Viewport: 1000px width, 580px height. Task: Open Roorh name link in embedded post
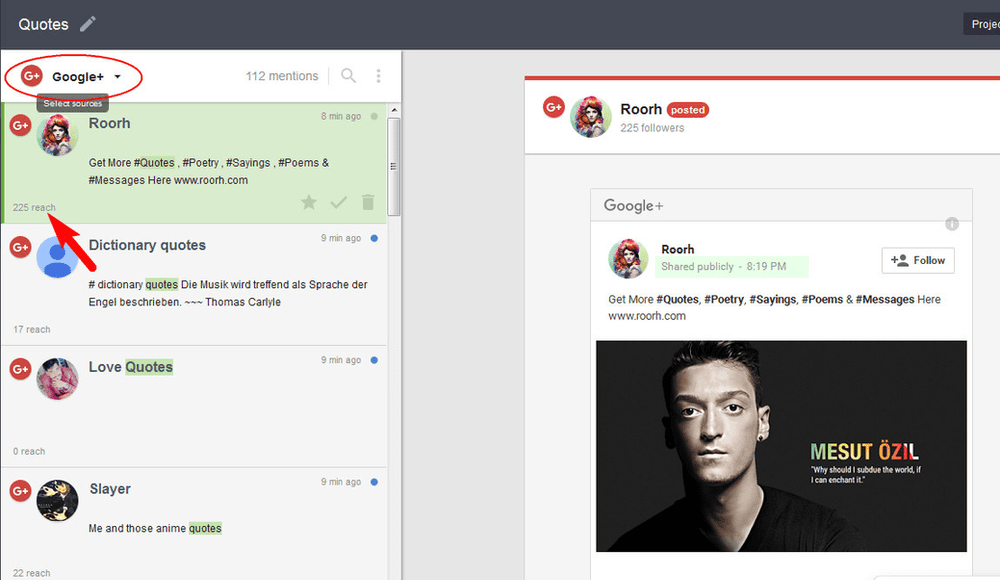pos(677,249)
